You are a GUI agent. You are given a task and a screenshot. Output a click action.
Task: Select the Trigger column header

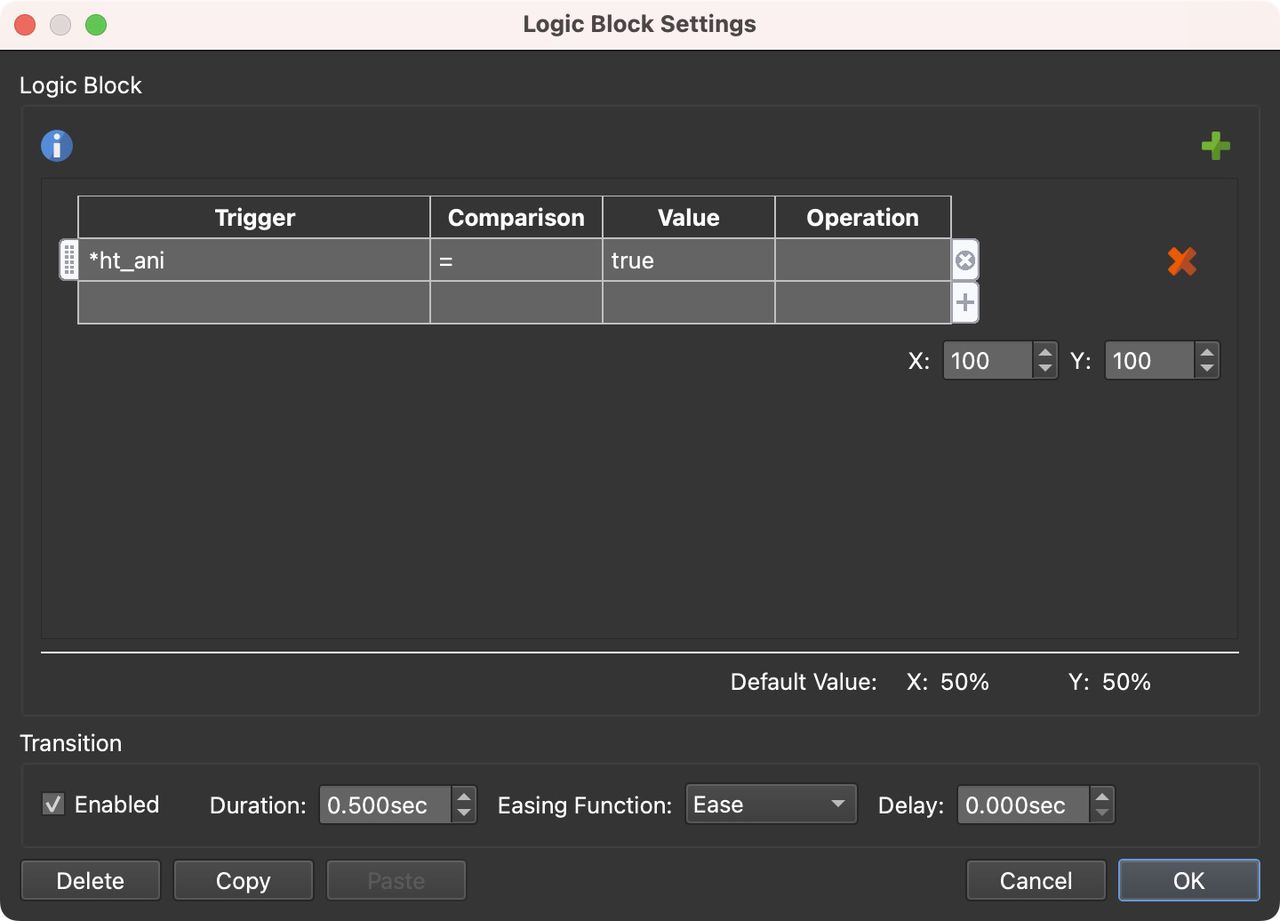[x=253, y=217]
